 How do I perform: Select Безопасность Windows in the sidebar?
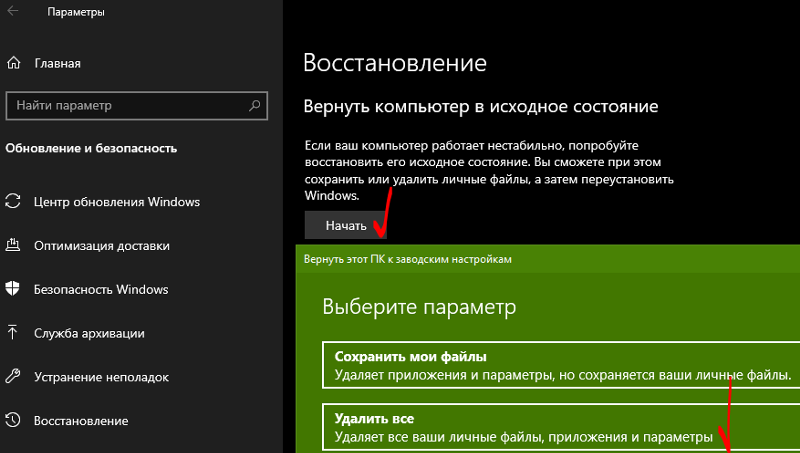pyautogui.click(x=100, y=289)
